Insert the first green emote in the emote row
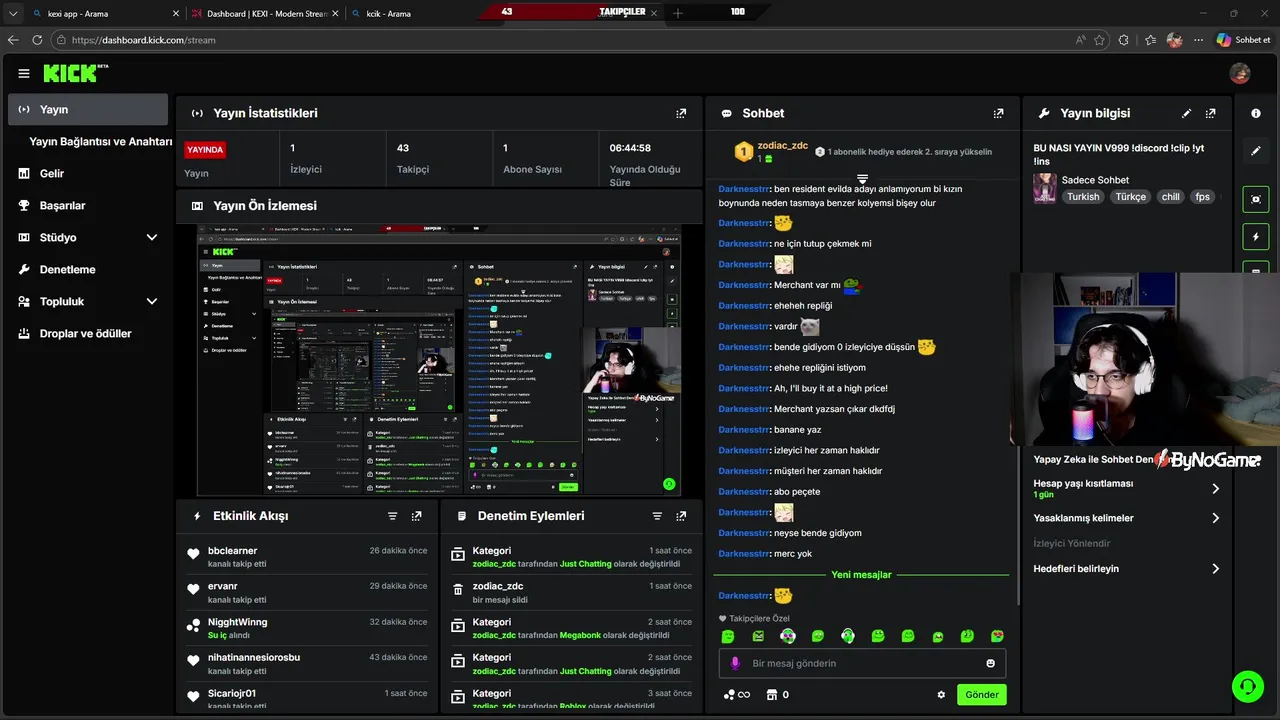The width and height of the screenshot is (1280, 720). (x=728, y=636)
